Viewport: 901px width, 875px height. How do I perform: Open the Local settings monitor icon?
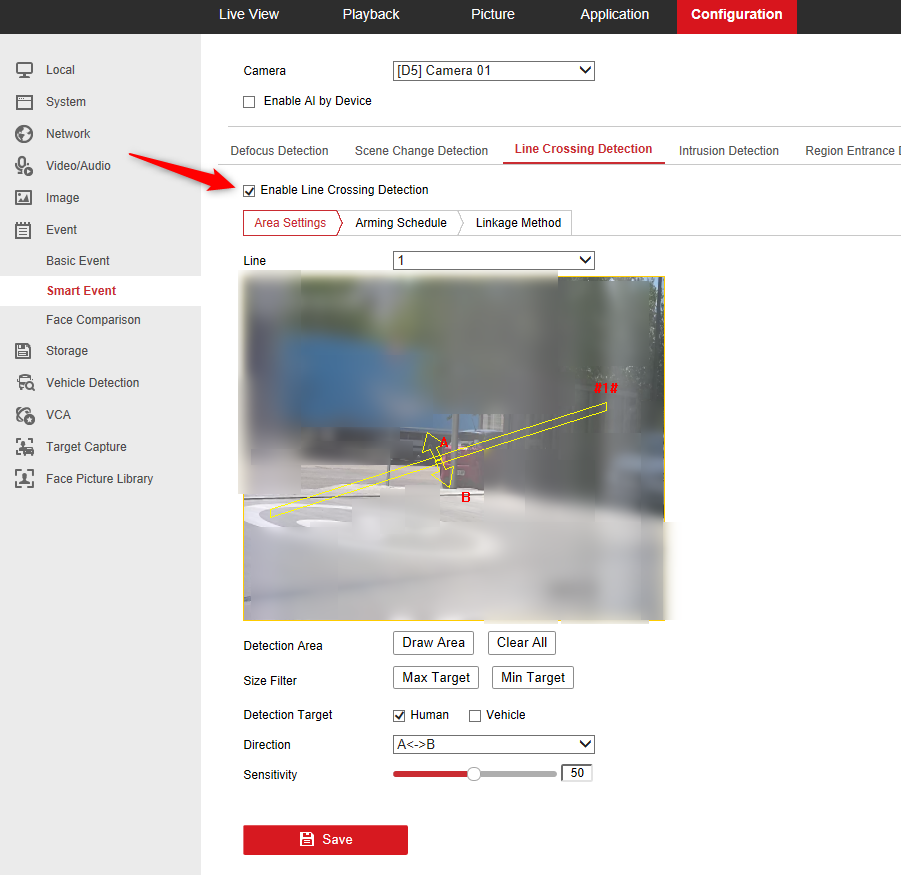coord(24,70)
